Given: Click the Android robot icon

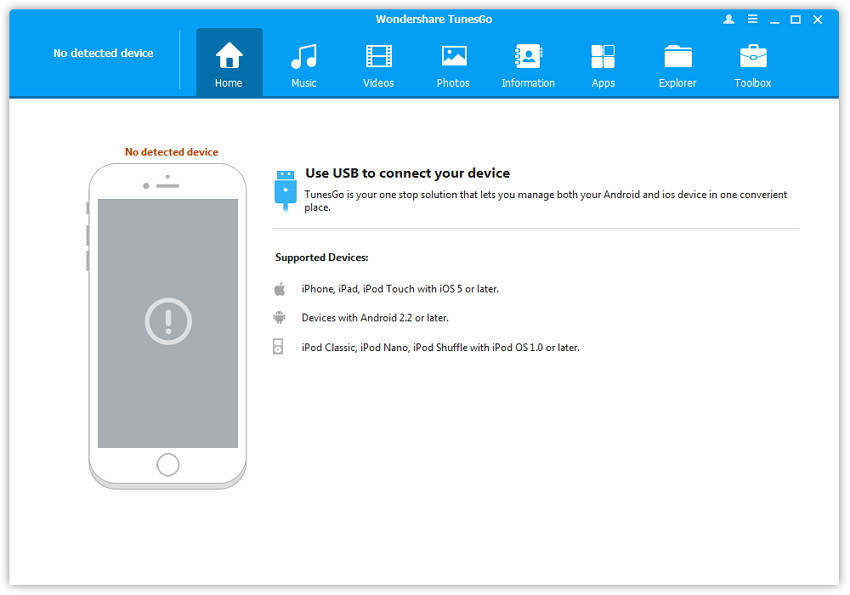Looking at the screenshot, I should pyautogui.click(x=280, y=318).
